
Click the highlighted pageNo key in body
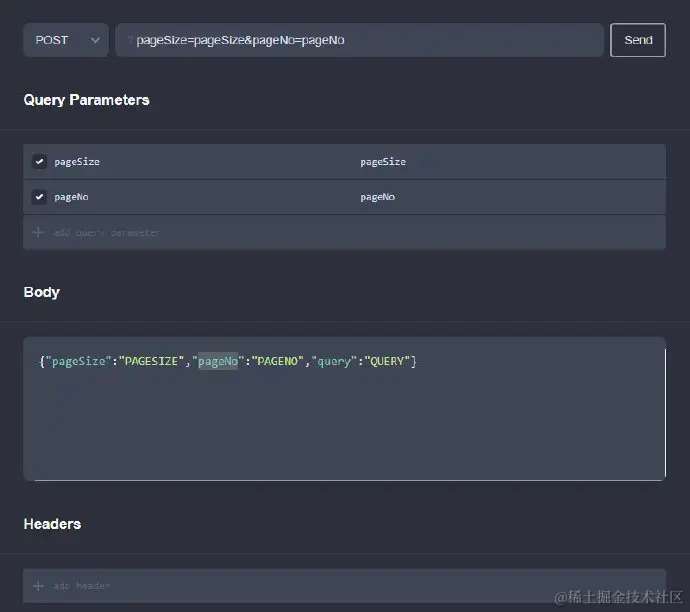[218, 361]
